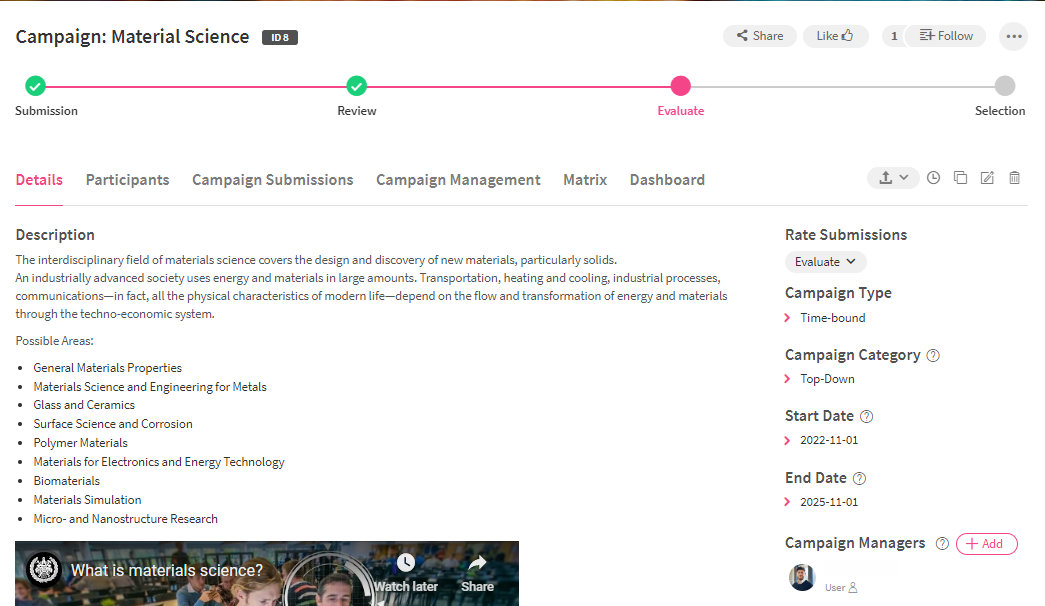
Task: Click the video Share arrow icon
Action: (477, 563)
